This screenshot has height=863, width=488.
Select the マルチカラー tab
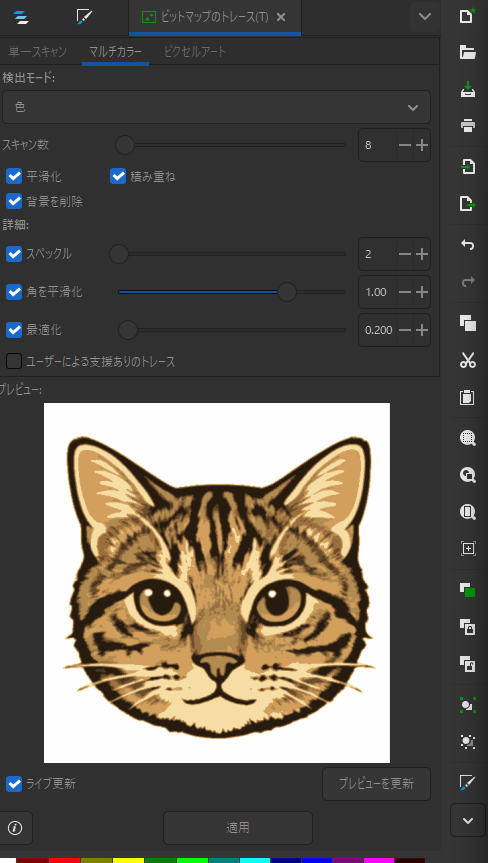tap(116, 52)
